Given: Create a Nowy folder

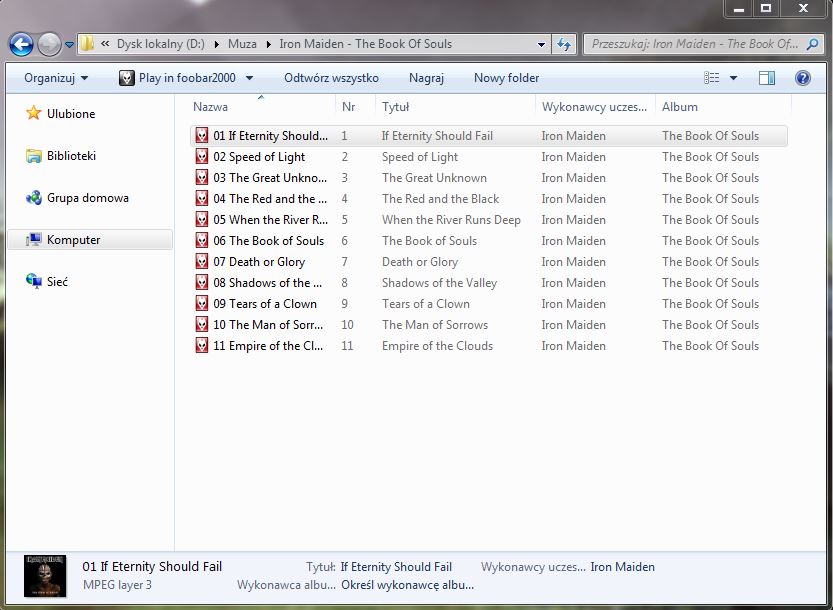Looking at the screenshot, I should [x=506, y=78].
